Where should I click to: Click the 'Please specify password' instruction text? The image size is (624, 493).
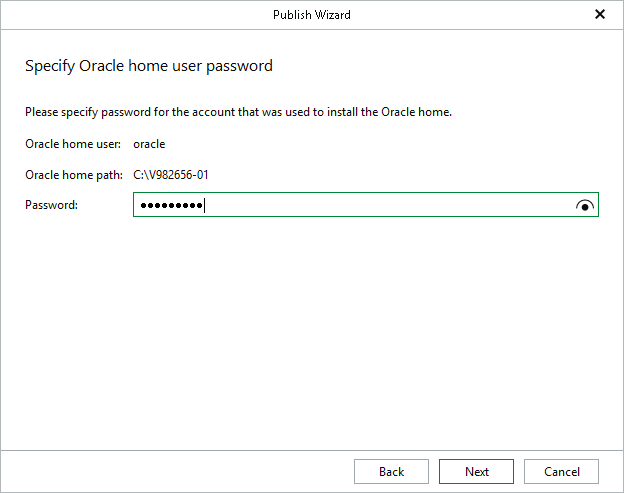click(x=238, y=112)
